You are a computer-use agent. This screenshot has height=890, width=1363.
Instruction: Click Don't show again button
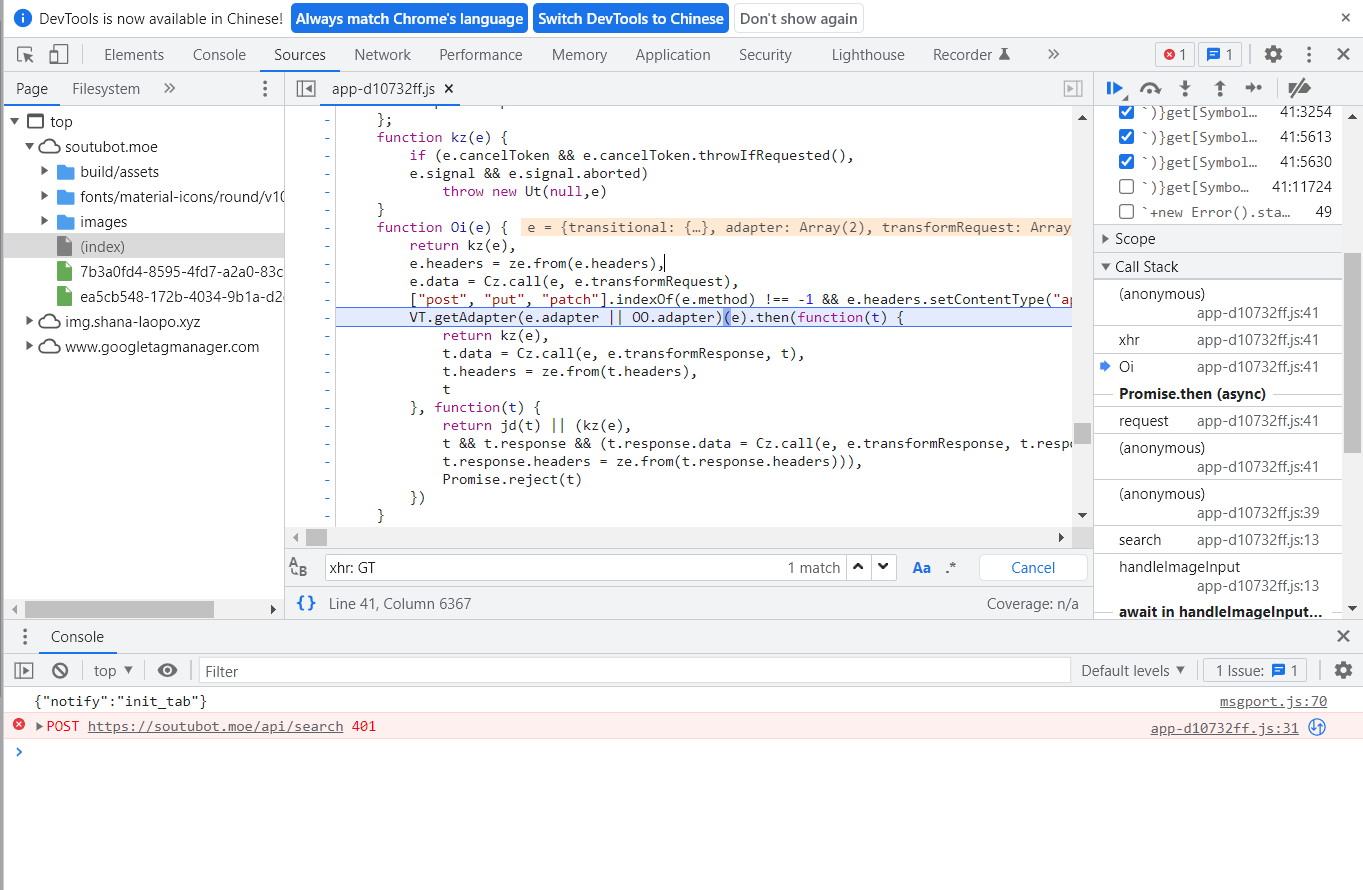point(799,18)
